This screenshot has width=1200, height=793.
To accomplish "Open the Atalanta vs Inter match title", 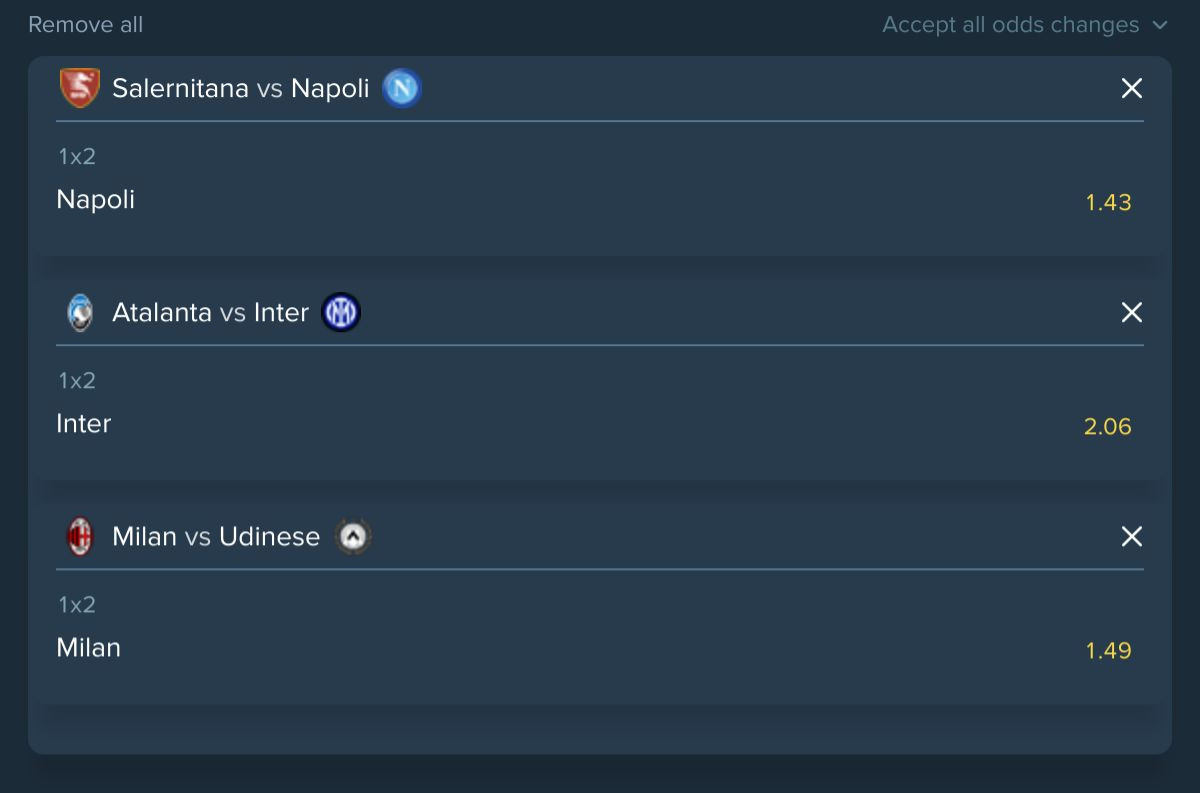I will [x=210, y=312].
